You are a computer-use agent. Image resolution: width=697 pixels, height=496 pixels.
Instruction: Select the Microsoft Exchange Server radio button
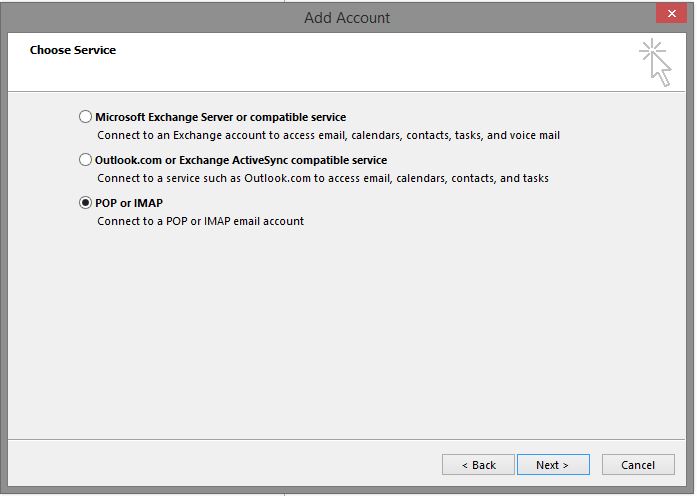point(85,117)
